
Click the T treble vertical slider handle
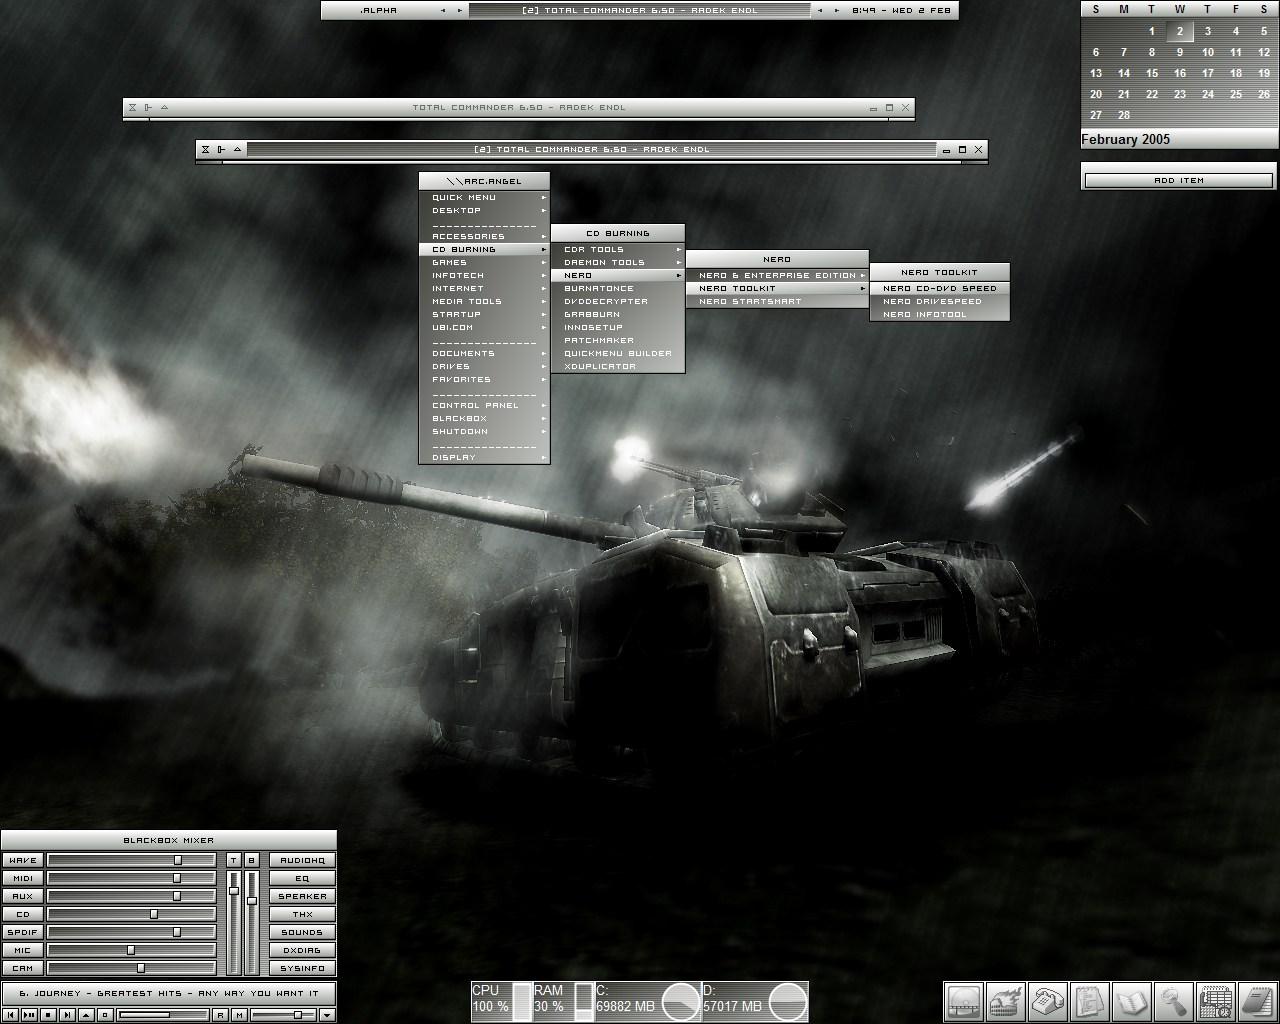pyautogui.click(x=234, y=890)
